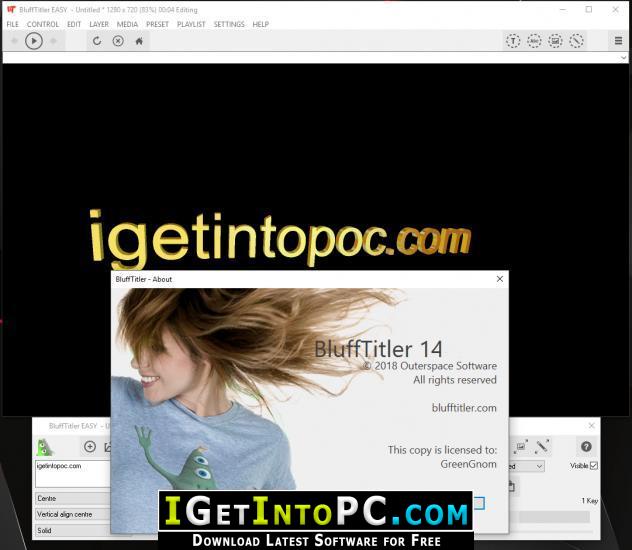
Task: Open the FILE menu
Action: click(13, 24)
